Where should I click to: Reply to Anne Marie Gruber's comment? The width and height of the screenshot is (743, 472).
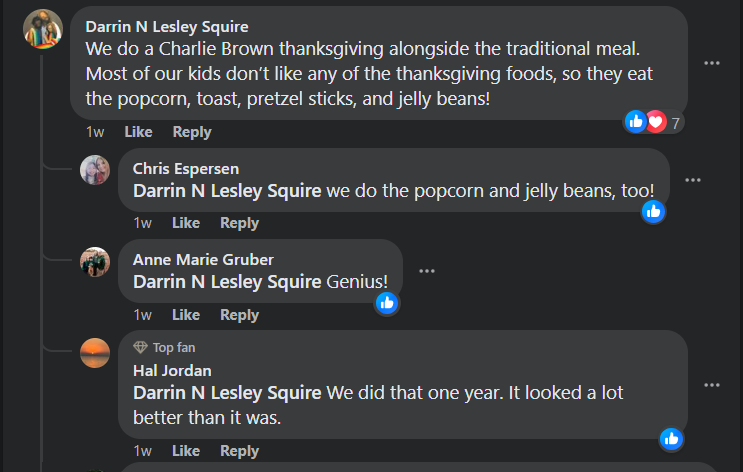[x=239, y=315]
